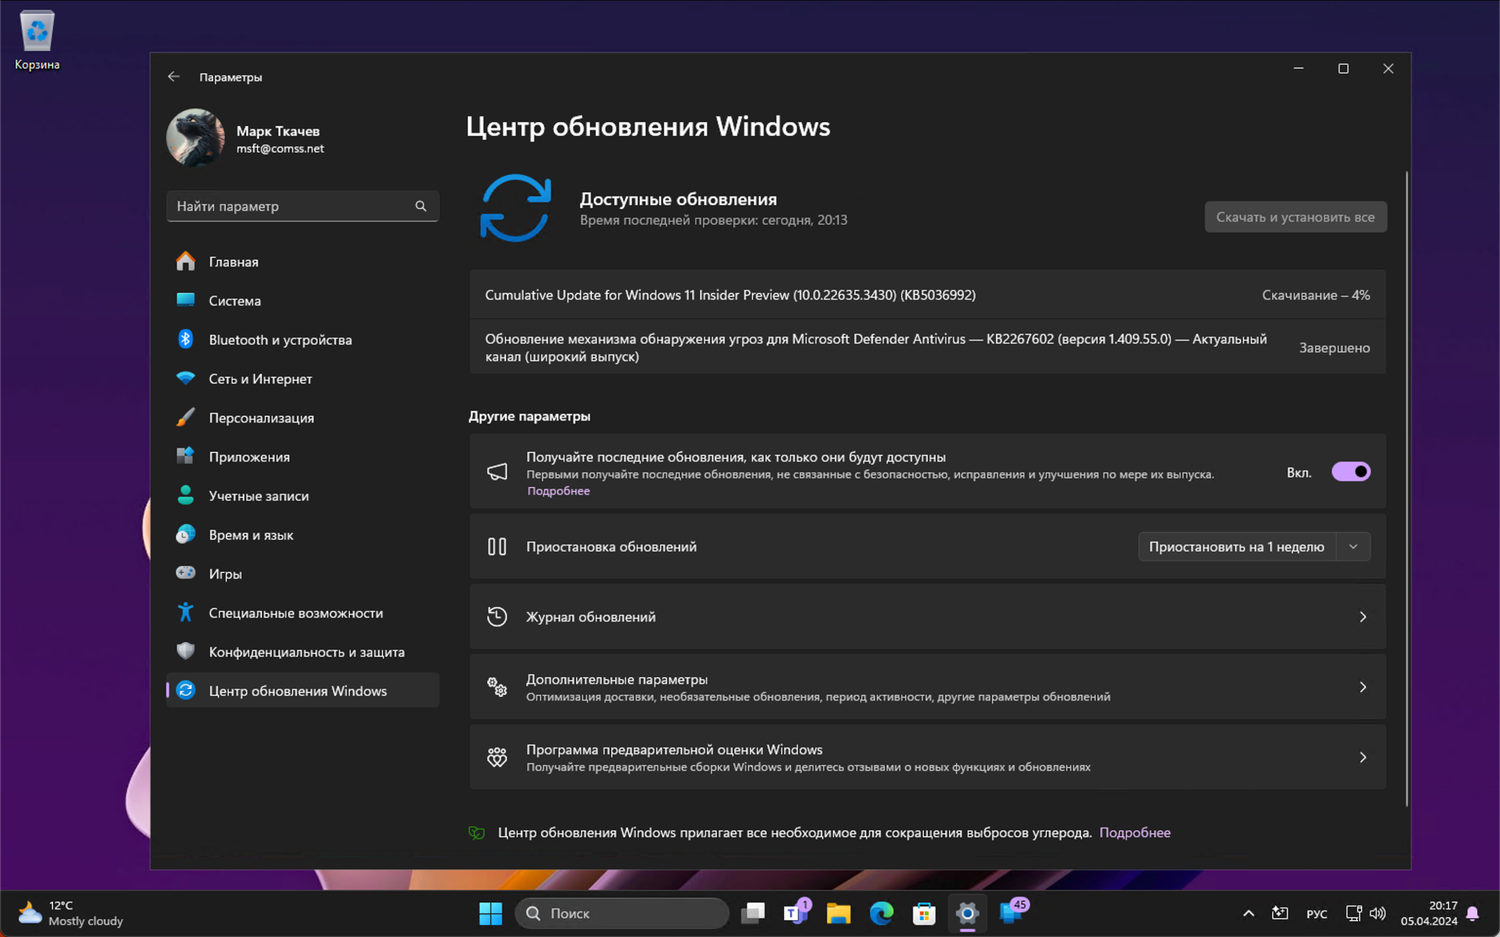Select the Сеть и Интернет wifi icon
The image size is (1500, 937).
[x=186, y=378]
